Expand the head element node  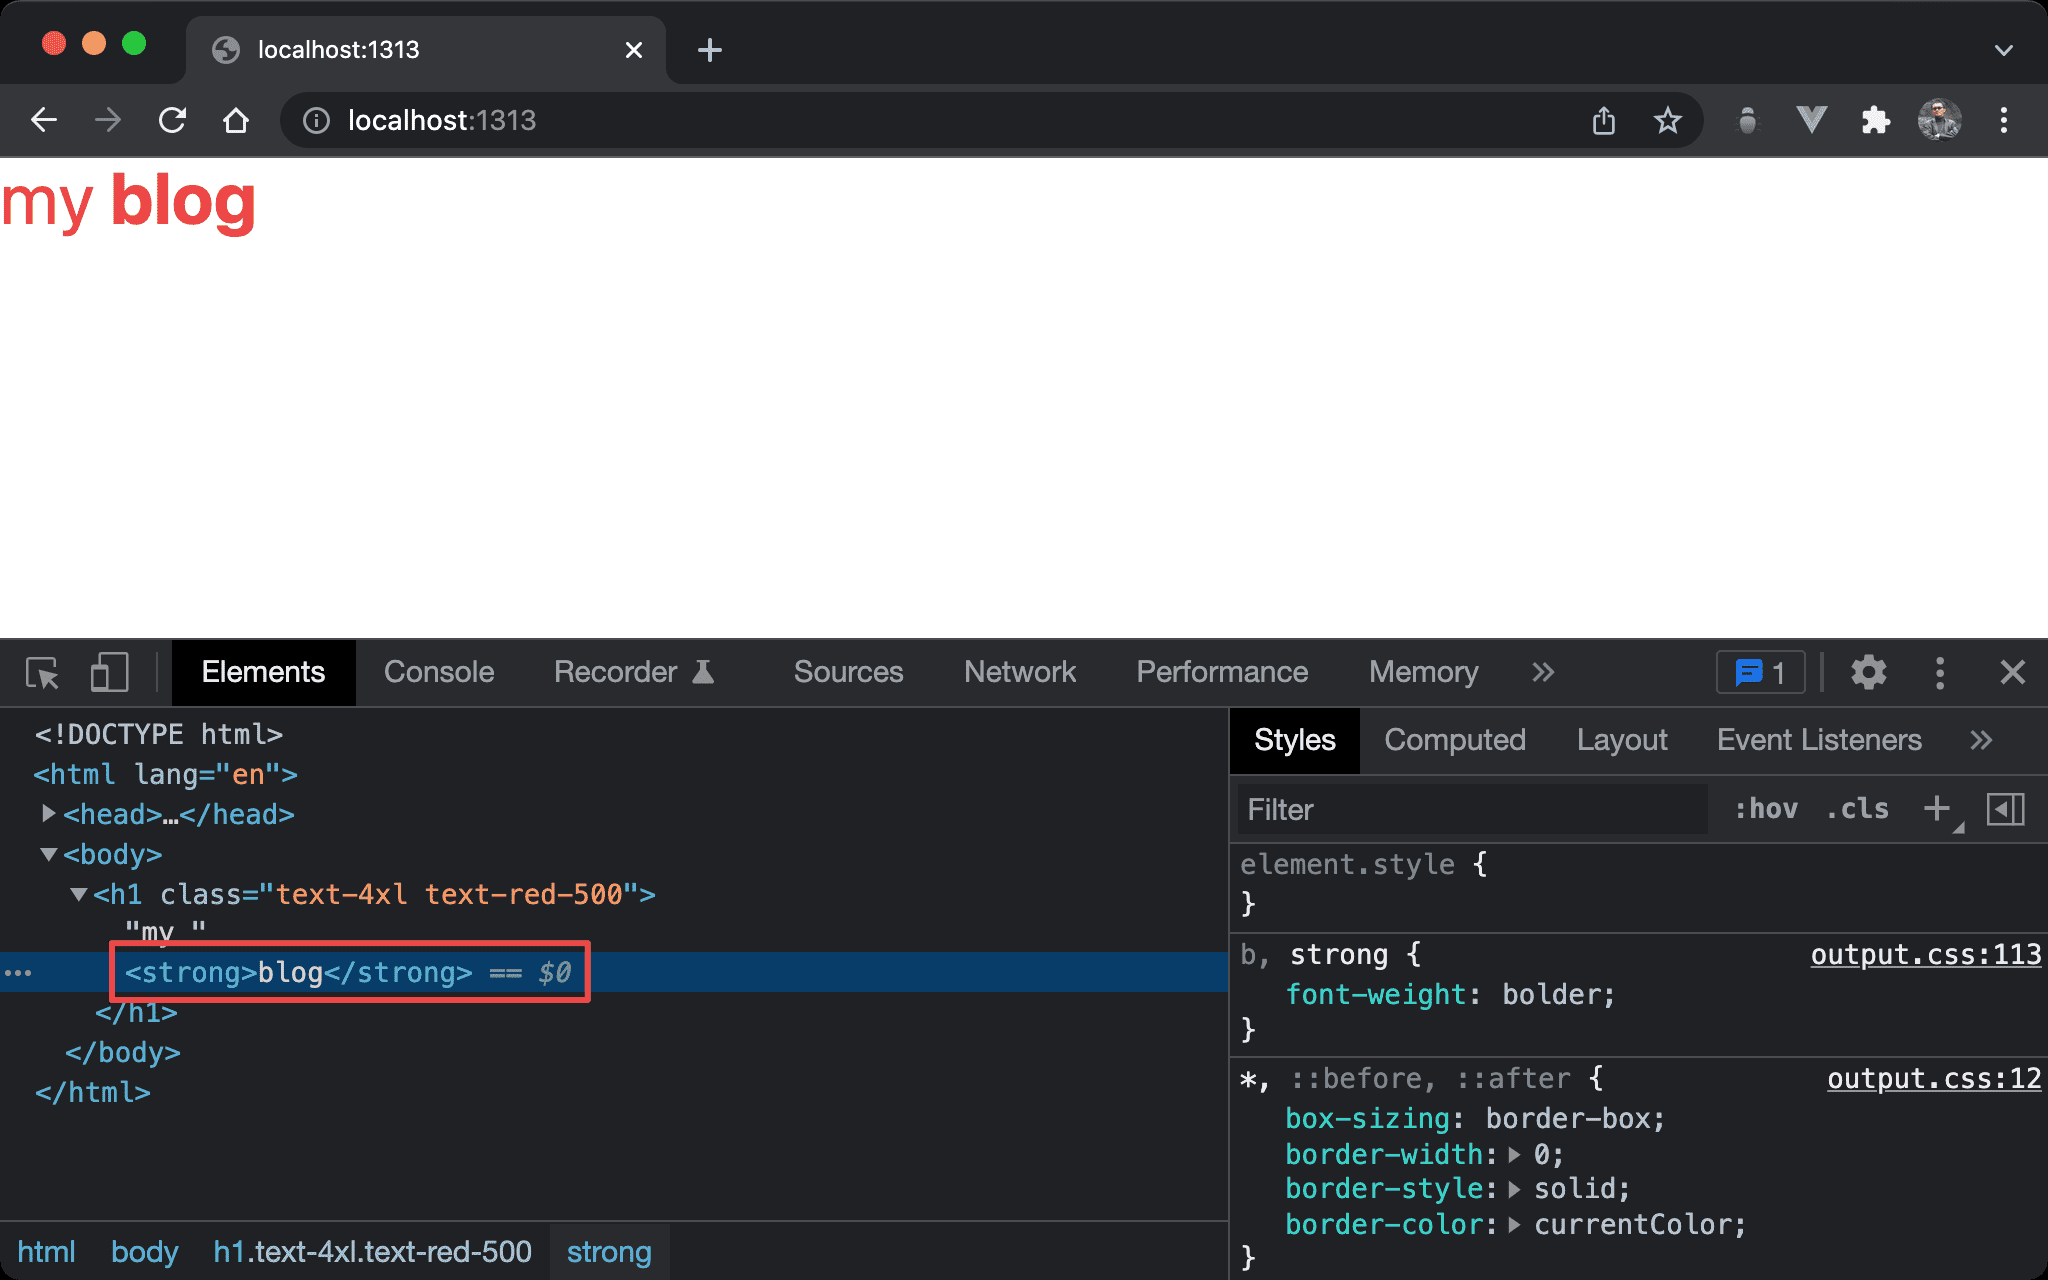point(48,814)
